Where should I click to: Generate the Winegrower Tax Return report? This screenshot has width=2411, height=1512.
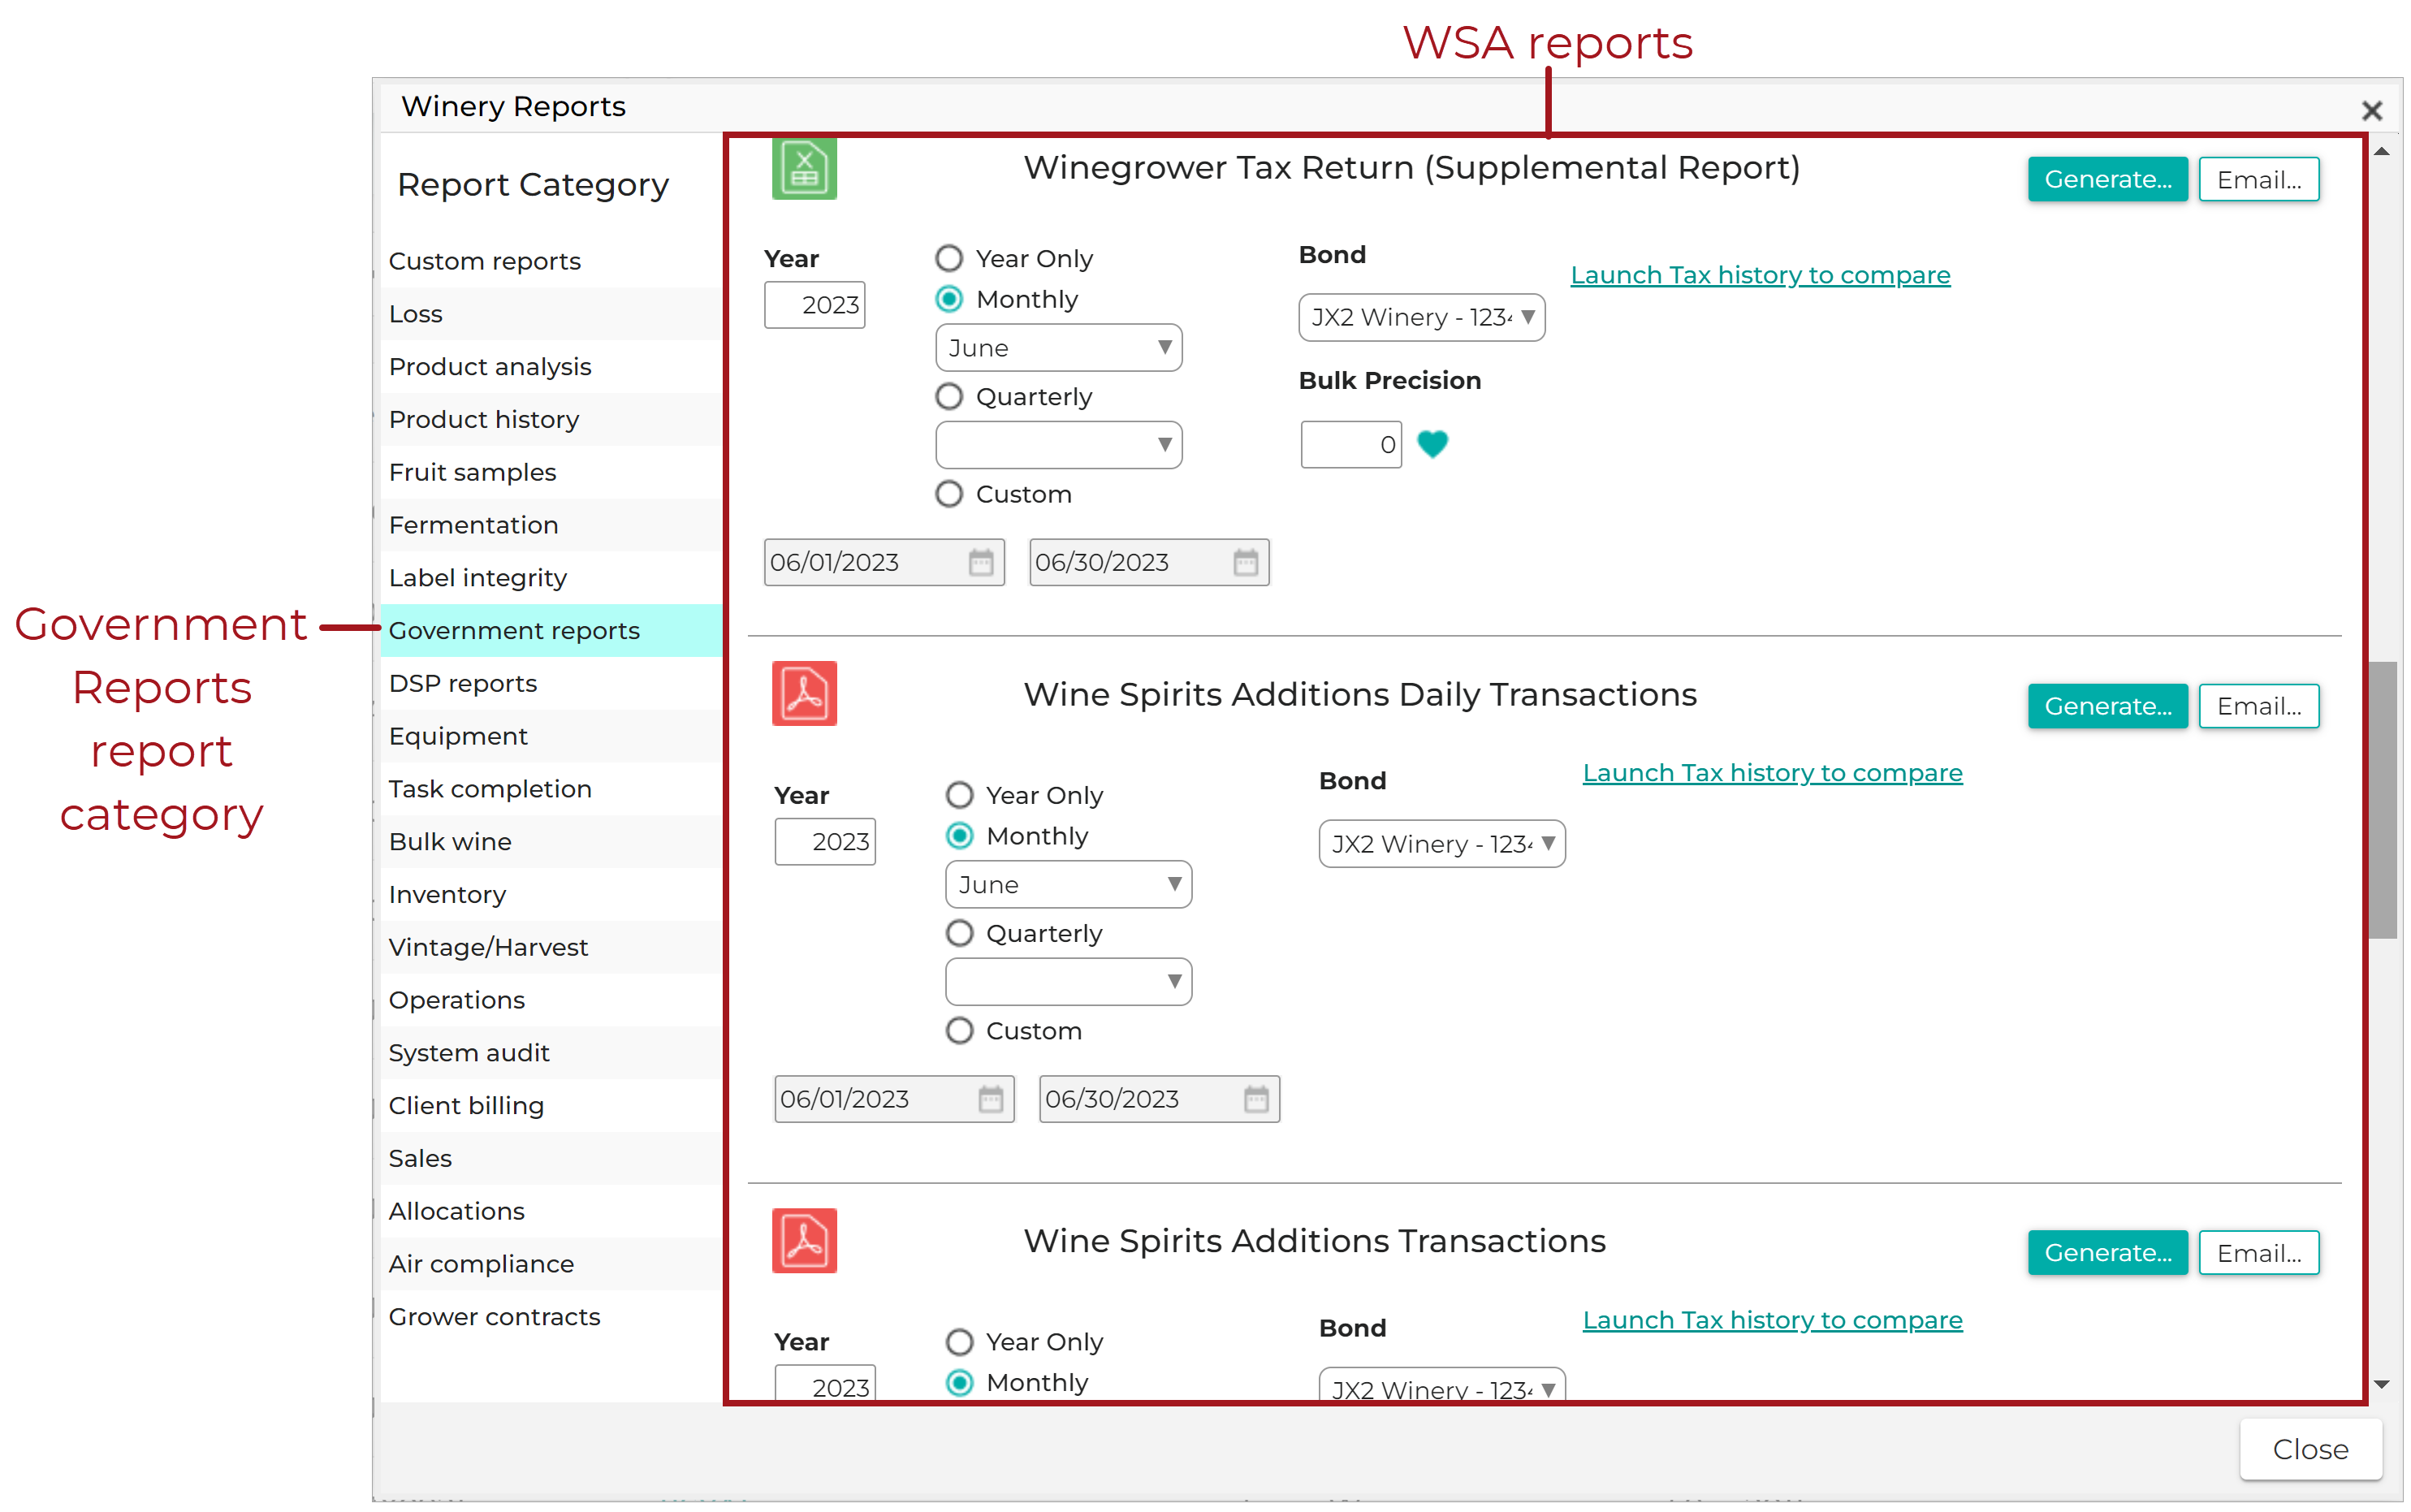click(x=2107, y=179)
